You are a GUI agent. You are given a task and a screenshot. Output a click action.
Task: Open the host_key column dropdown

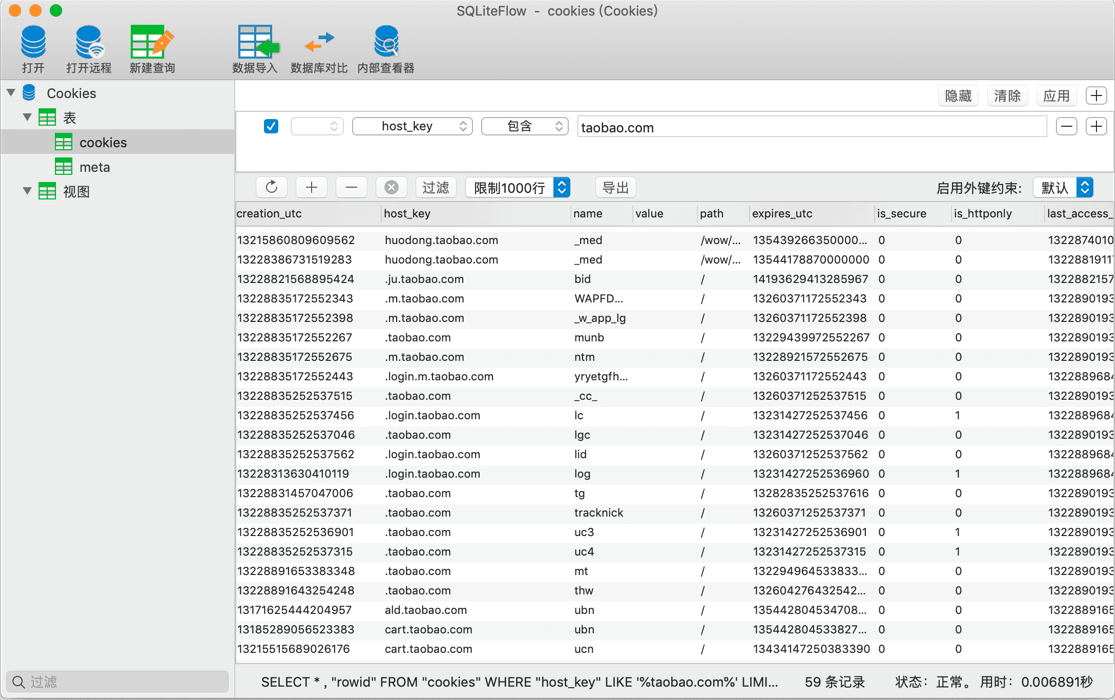click(x=412, y=127)
